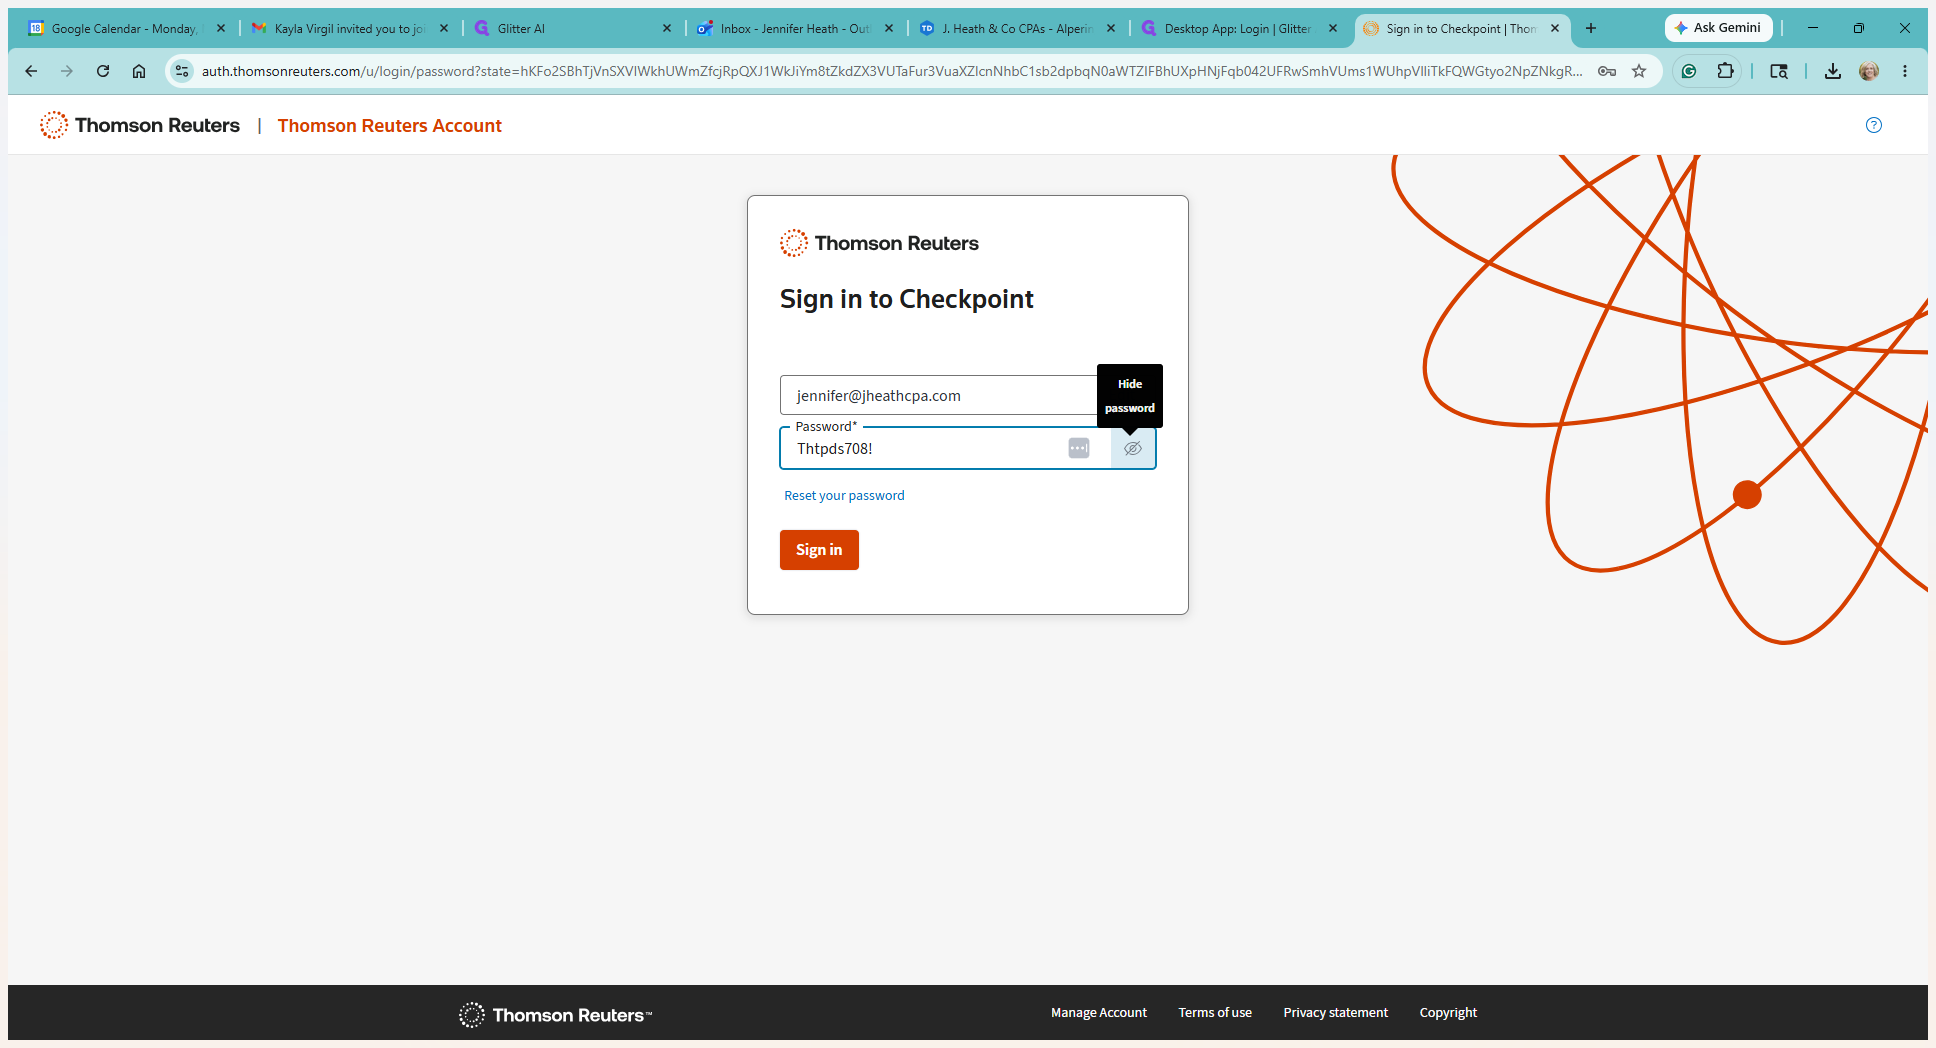
Task: Close the Sign in to Checkpoint tab
Action: 1555,29
